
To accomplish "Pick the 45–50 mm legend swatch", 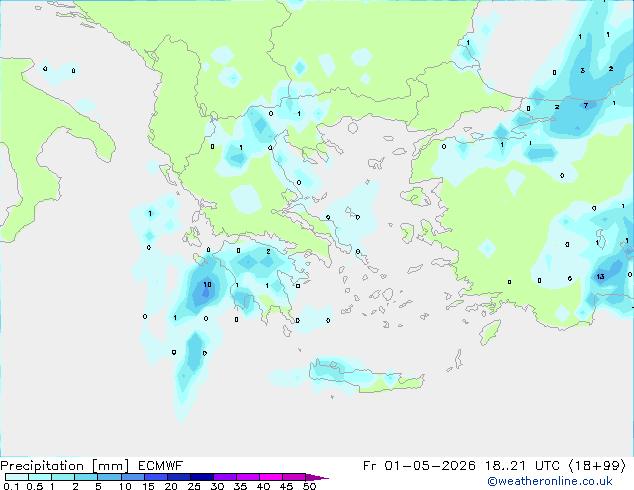I will click(294, 477).
